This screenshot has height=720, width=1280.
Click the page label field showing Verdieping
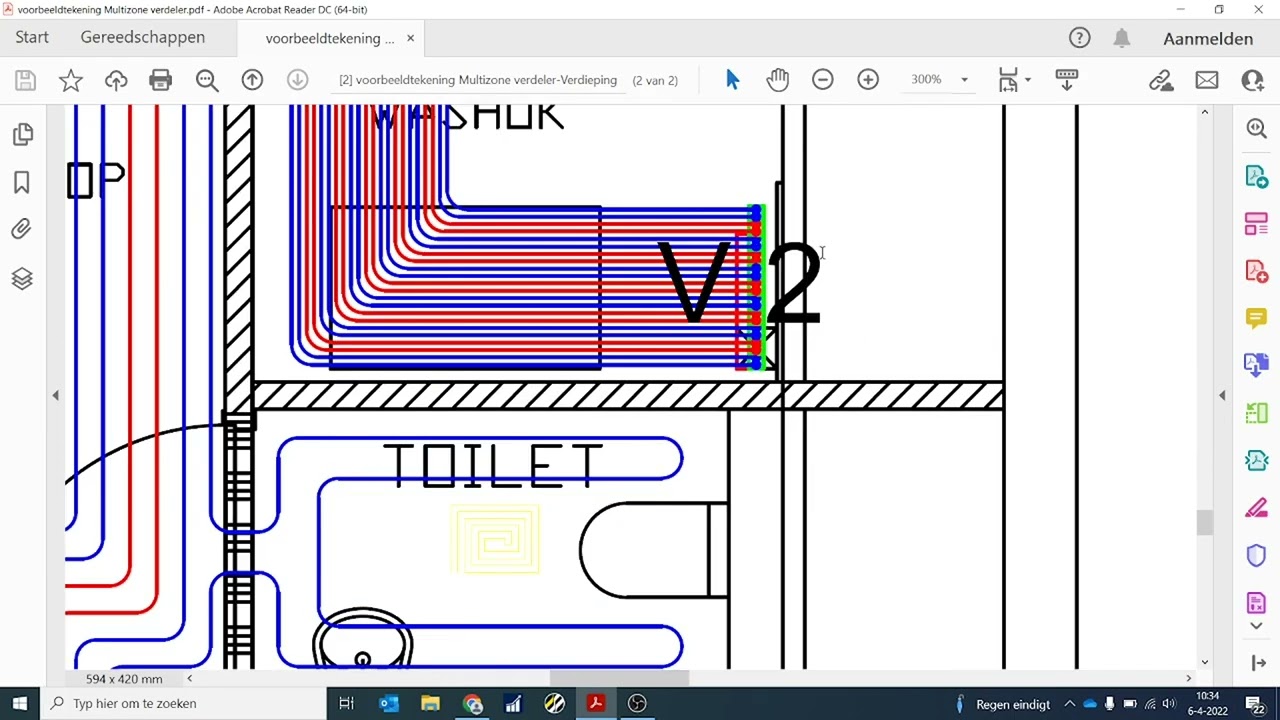(x=478, y=80)
